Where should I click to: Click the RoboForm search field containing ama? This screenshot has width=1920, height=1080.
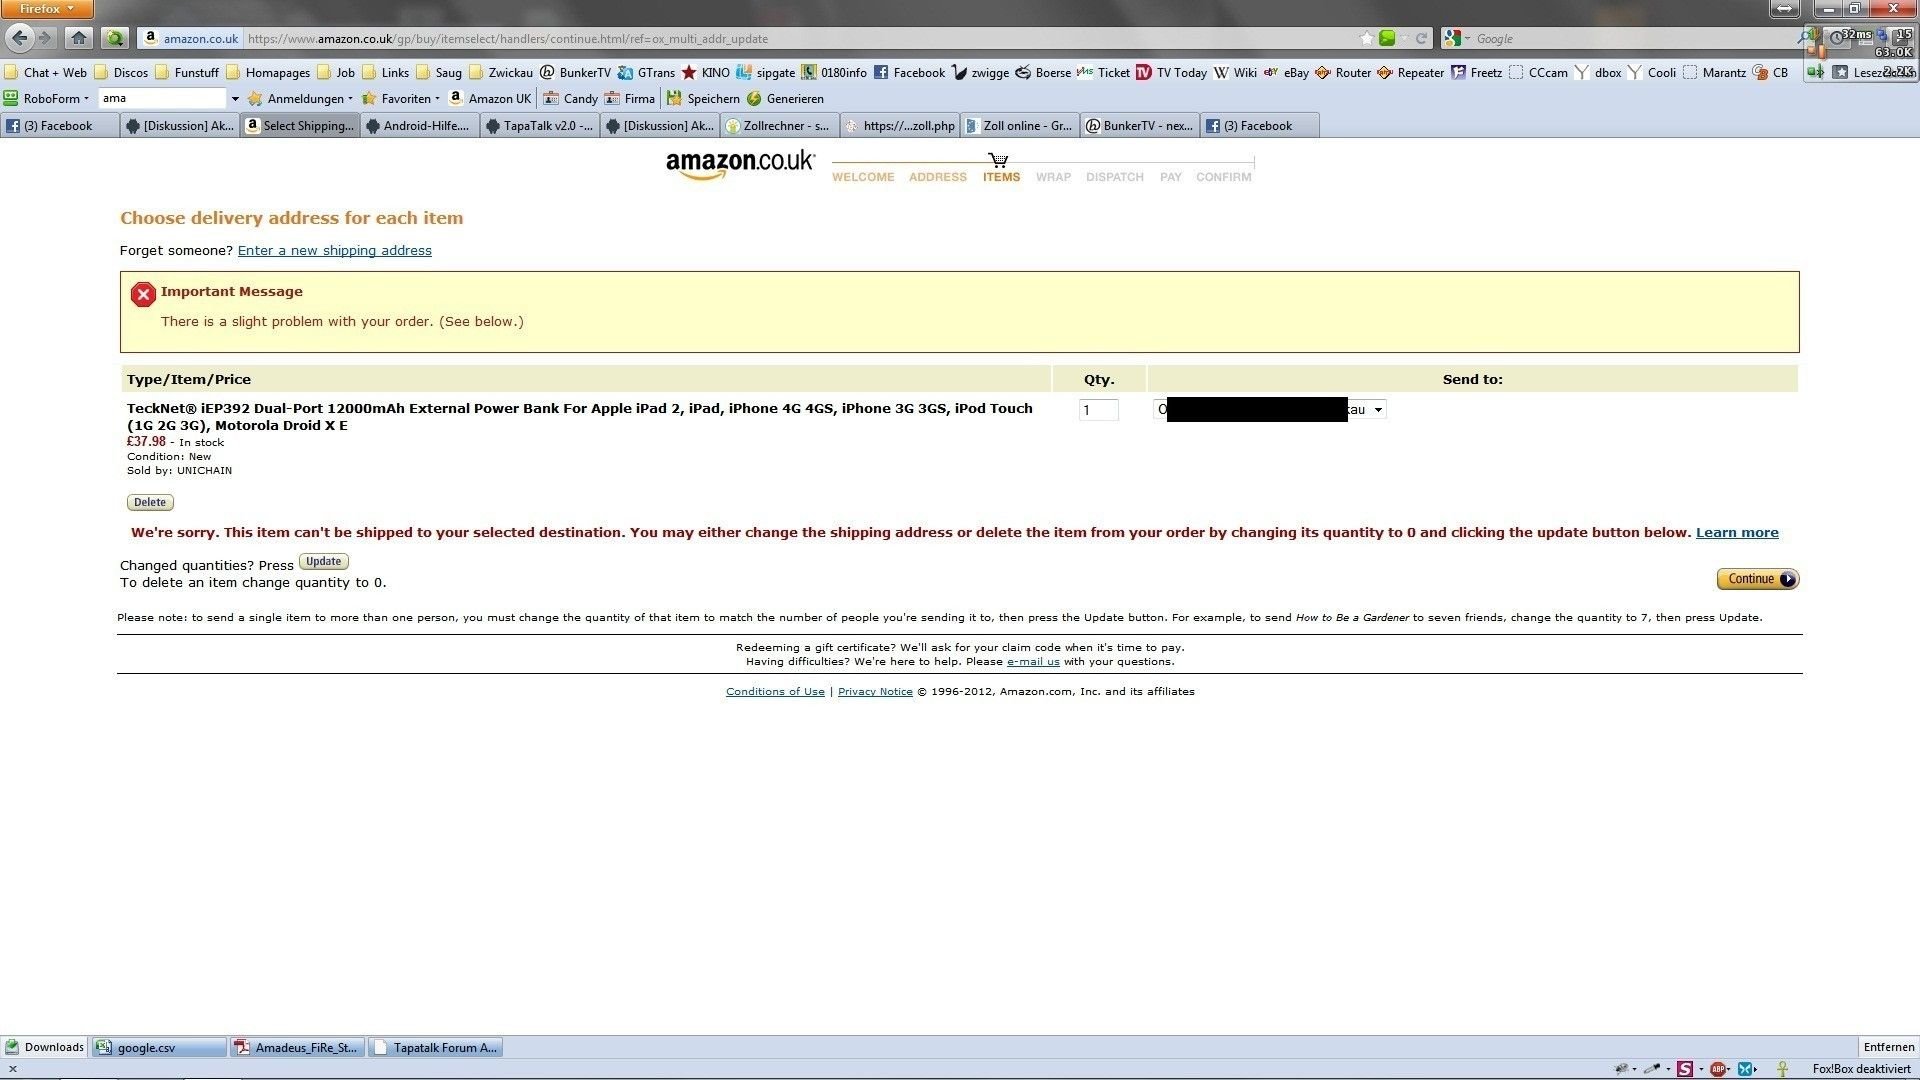[163, 98]
